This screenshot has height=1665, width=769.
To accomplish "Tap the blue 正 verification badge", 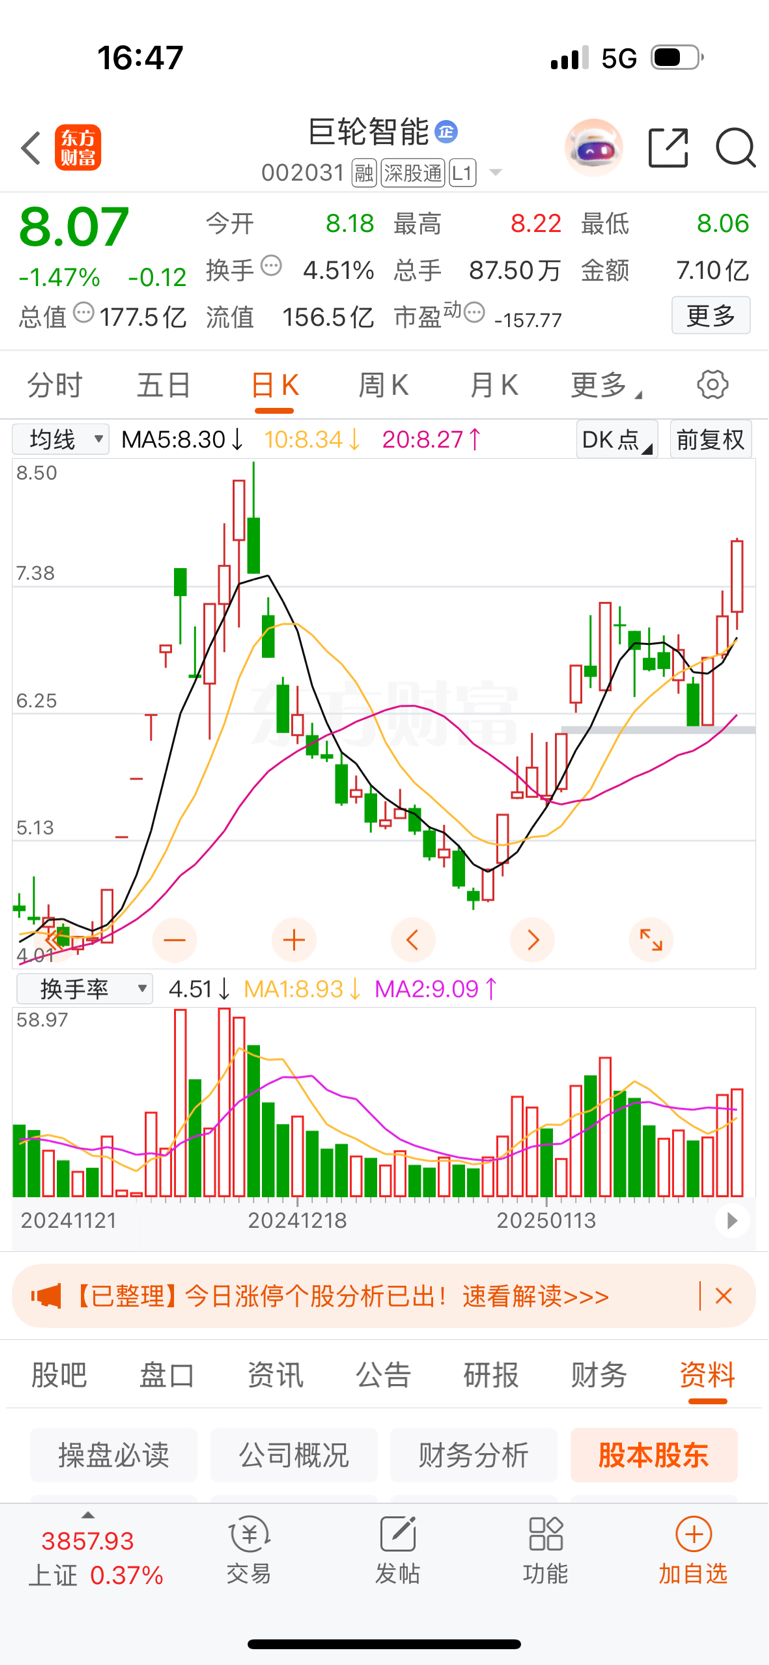I will 446,131.
